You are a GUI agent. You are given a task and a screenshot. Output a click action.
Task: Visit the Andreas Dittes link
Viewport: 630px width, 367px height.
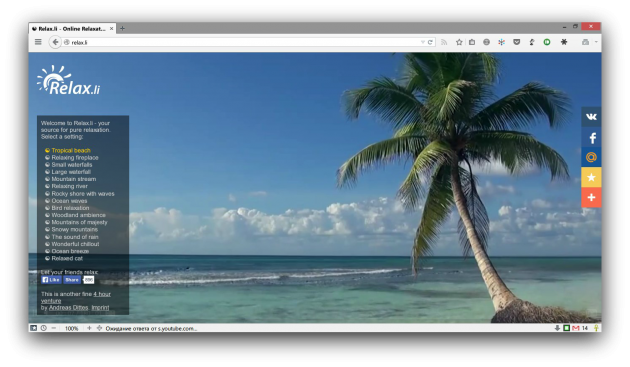[x=68, y=308]
